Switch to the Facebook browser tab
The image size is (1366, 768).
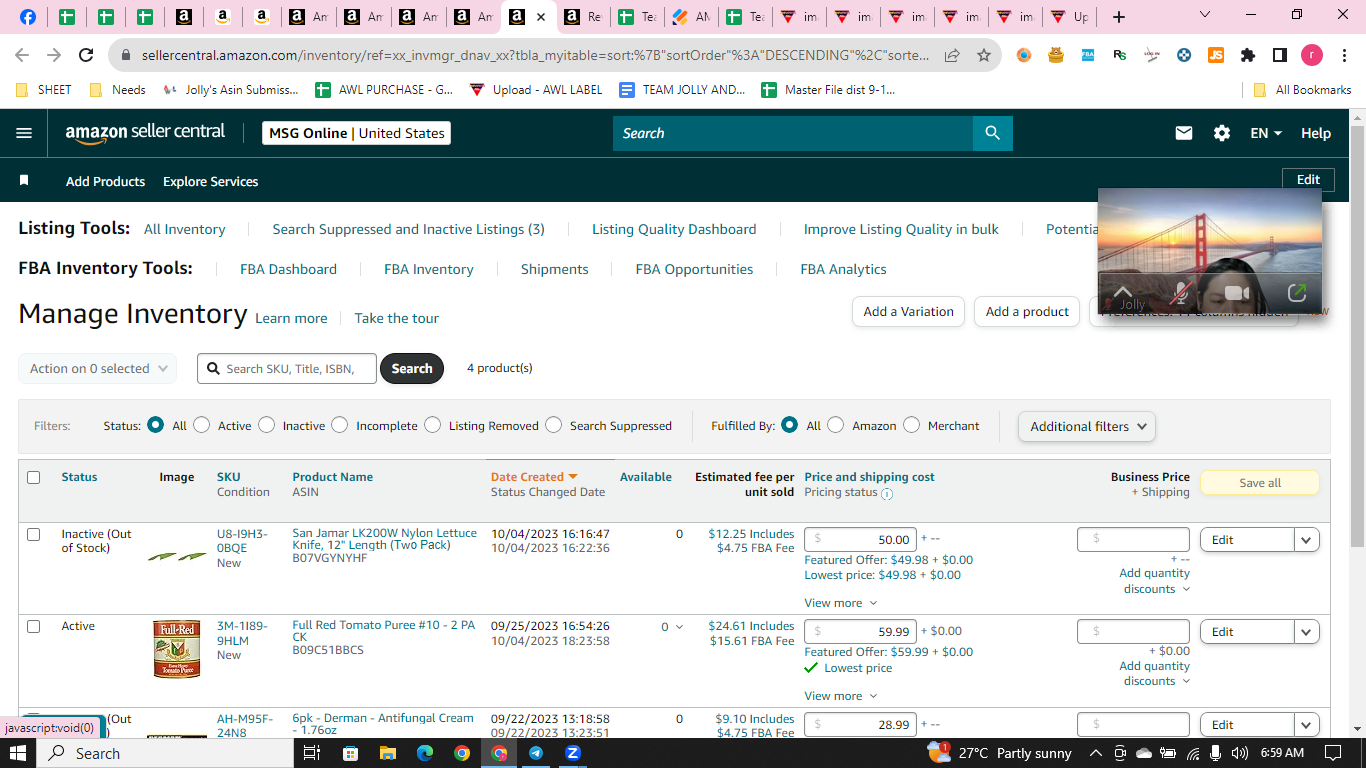click(28, 17)
